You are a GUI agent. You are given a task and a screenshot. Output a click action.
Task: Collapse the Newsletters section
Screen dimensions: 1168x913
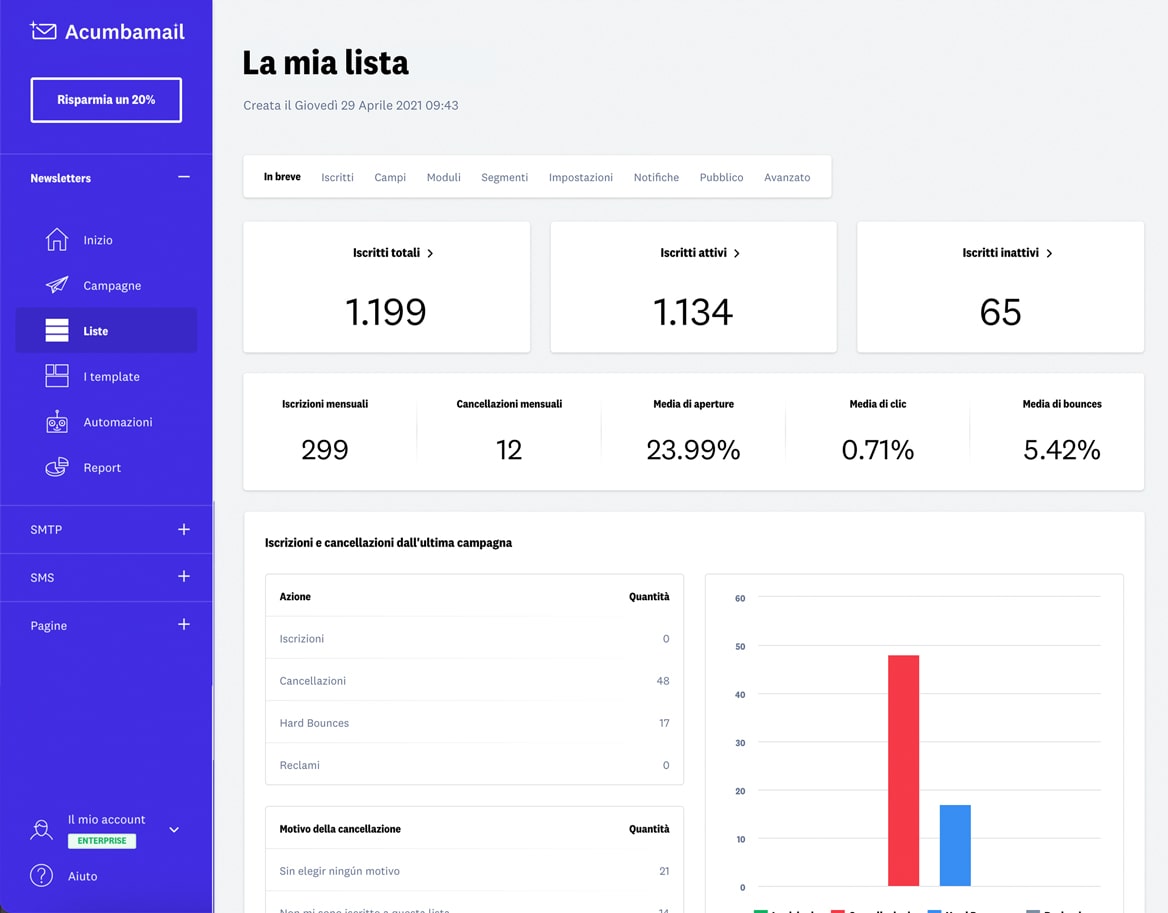[183, 177]
